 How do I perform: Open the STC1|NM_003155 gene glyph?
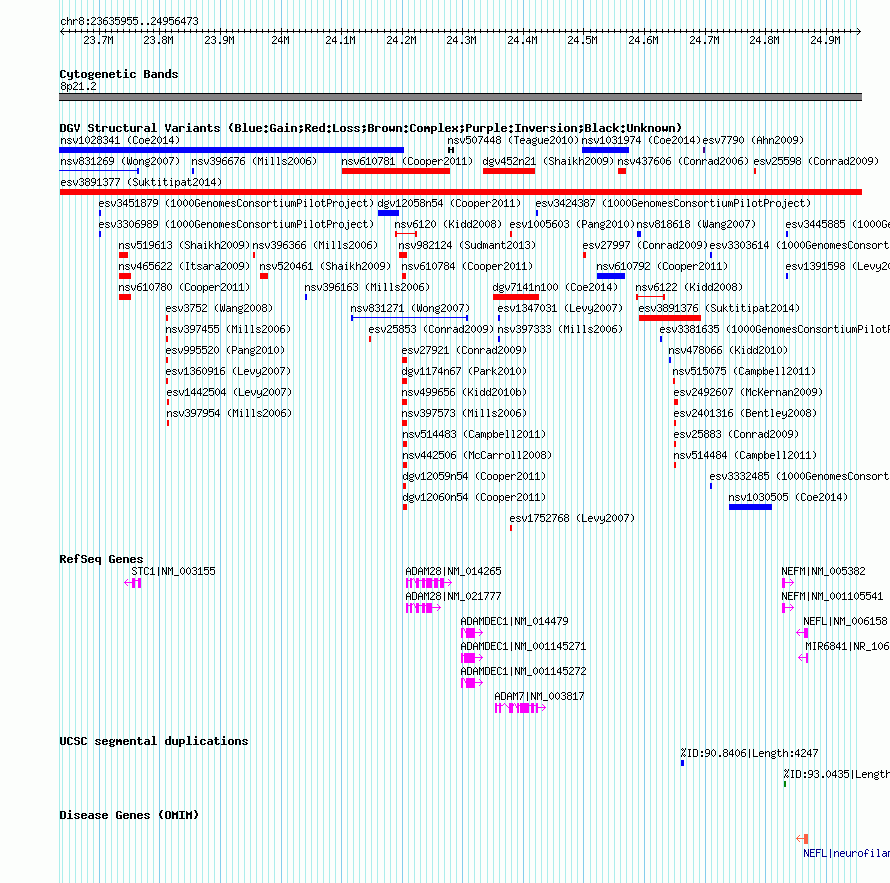point(133,583)
